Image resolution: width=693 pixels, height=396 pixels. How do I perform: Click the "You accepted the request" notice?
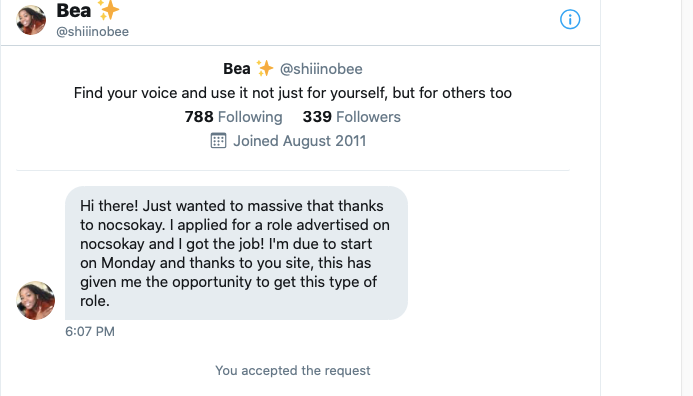[293, 370]
